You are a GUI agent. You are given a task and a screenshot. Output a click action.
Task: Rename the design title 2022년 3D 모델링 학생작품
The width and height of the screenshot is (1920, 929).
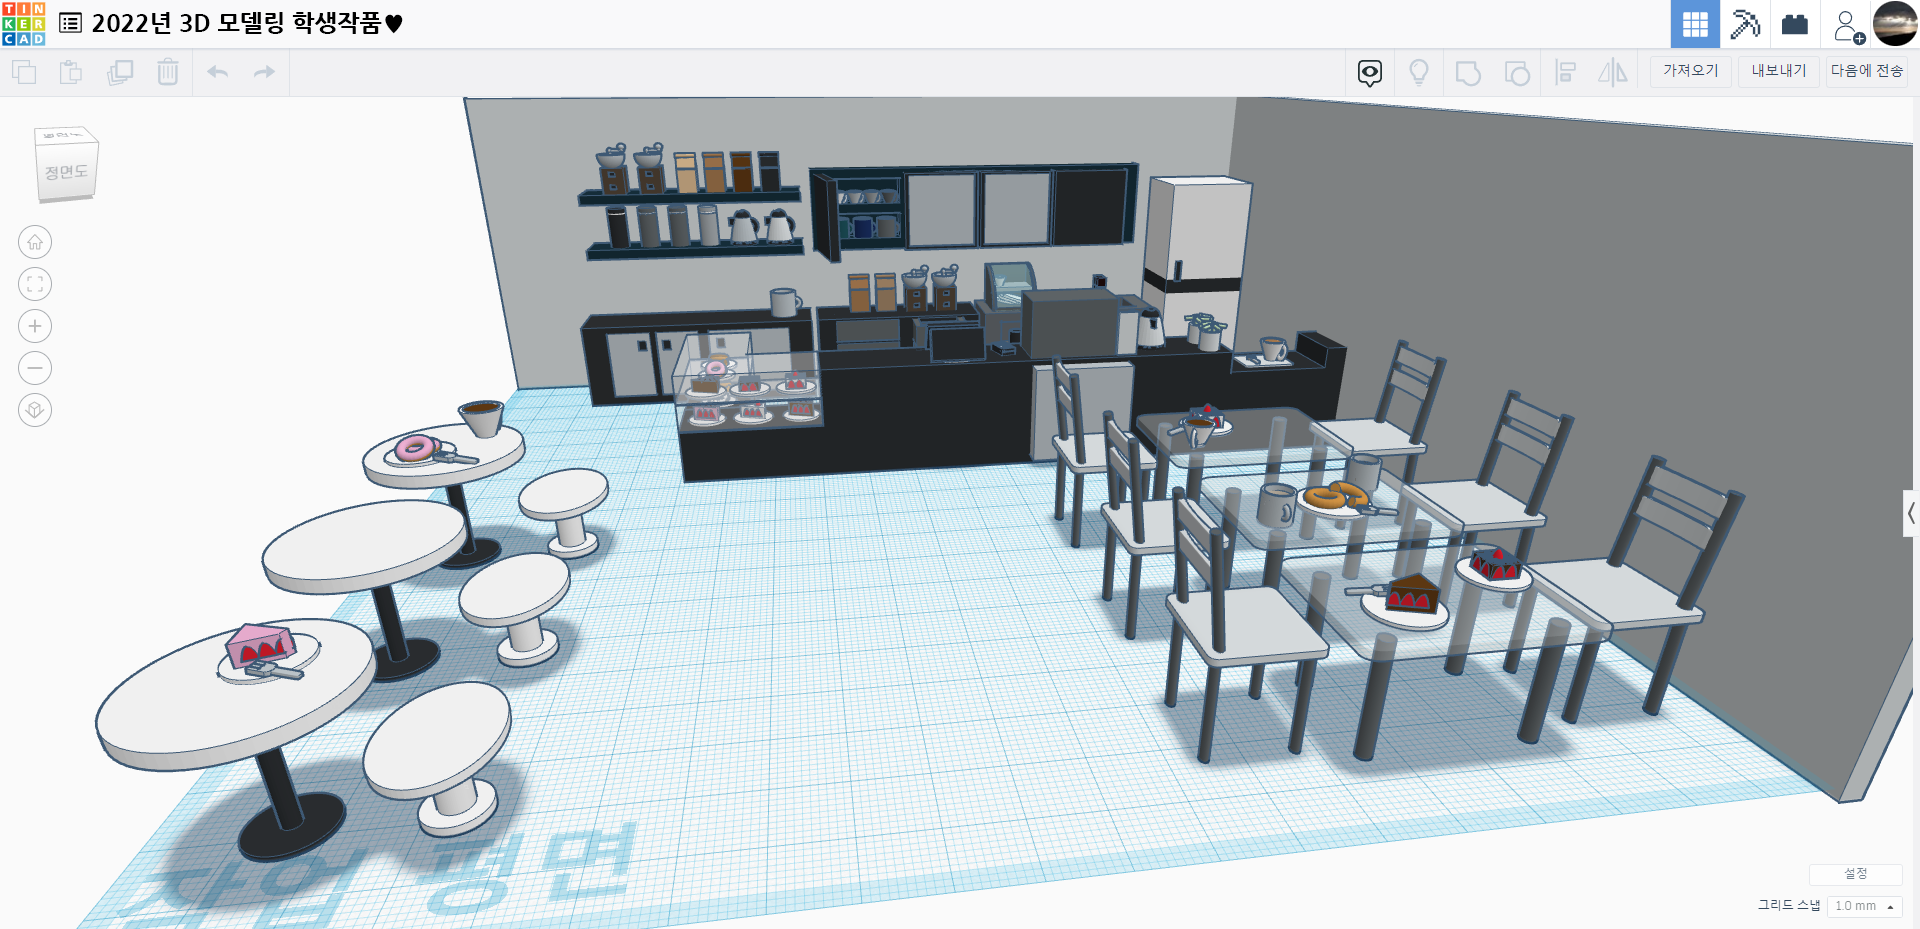pyautogui.click(x=247, y=23)
